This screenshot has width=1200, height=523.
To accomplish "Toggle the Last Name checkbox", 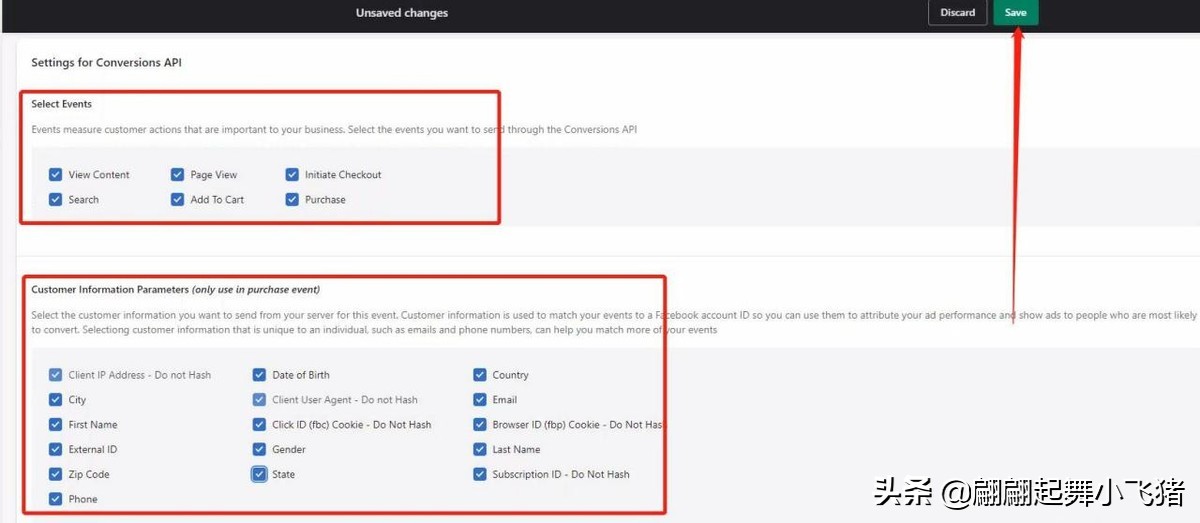I will click(x=480, y=450).
